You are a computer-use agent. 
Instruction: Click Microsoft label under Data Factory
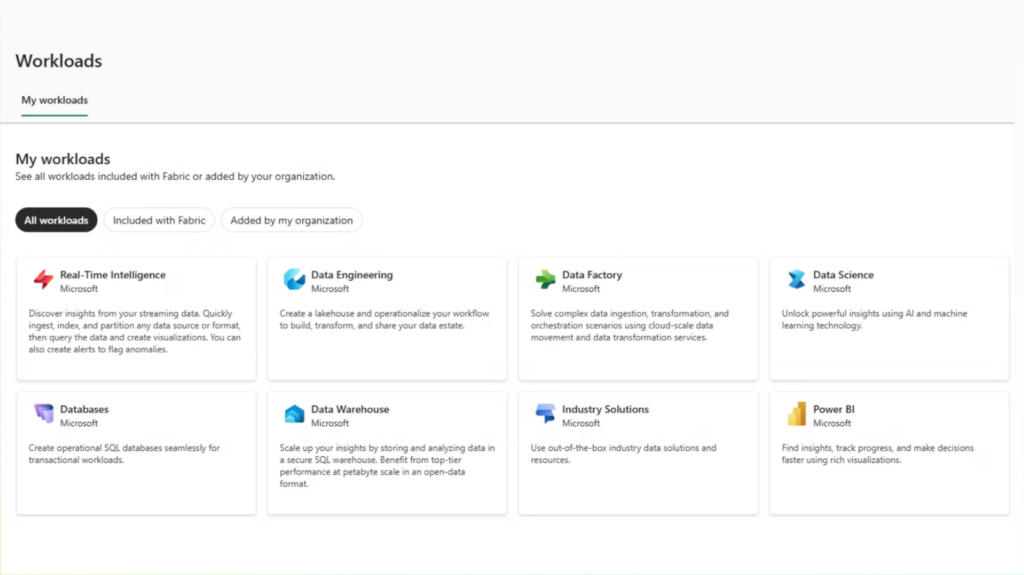tap(581, 289)
